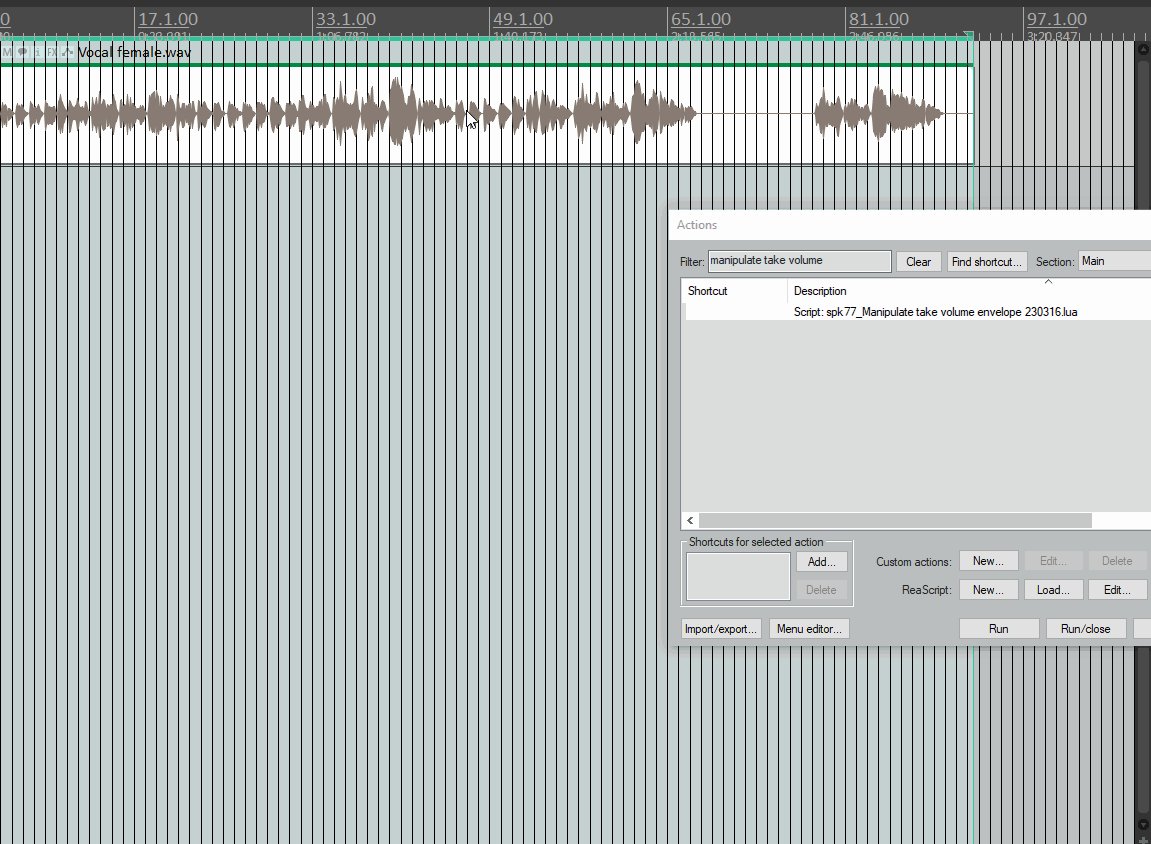Open item notes icon on Vocal female.wav
The width and height of the screenshot is (1151, 844).
pyautogui.click(x=22, y=52)
